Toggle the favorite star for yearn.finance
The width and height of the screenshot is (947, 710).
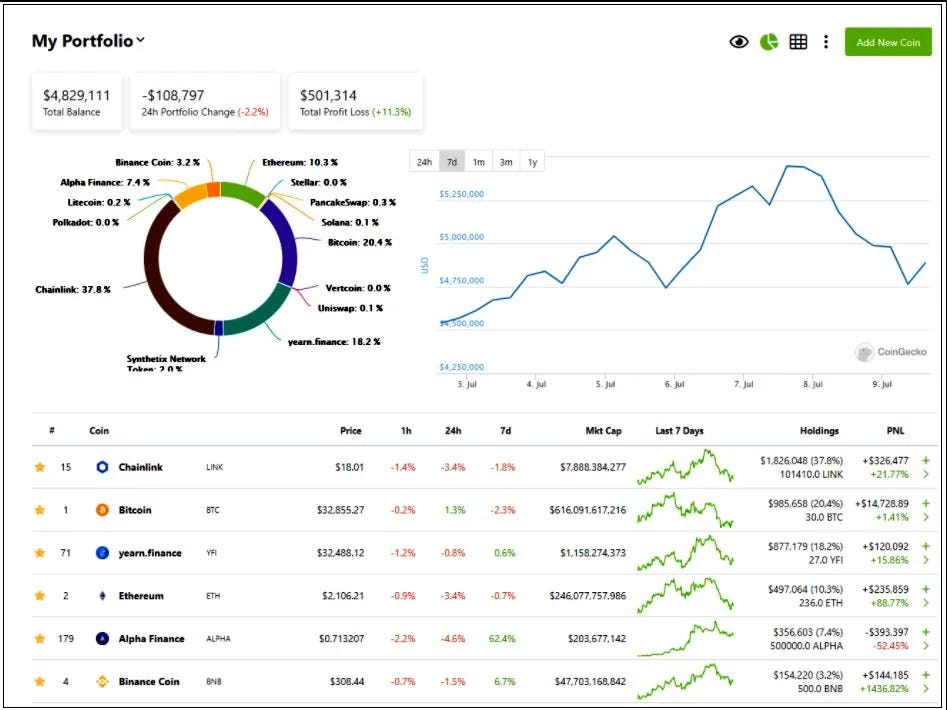click(40, 552)
